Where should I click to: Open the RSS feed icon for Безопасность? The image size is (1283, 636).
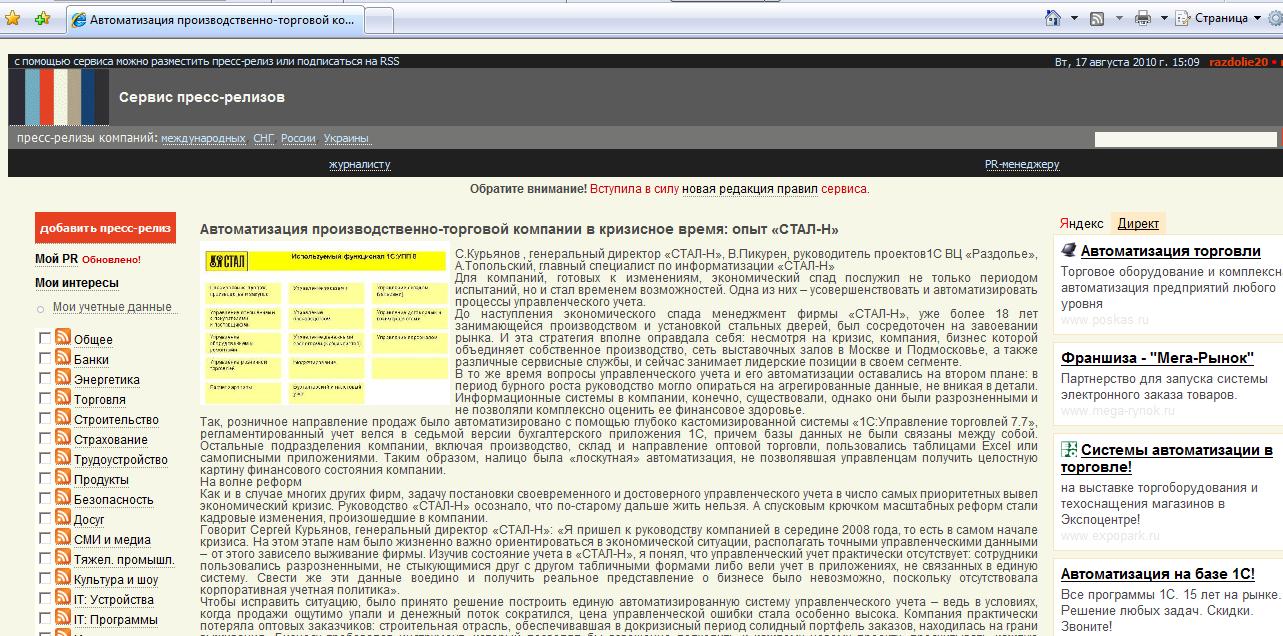click(x=63, y=498)
